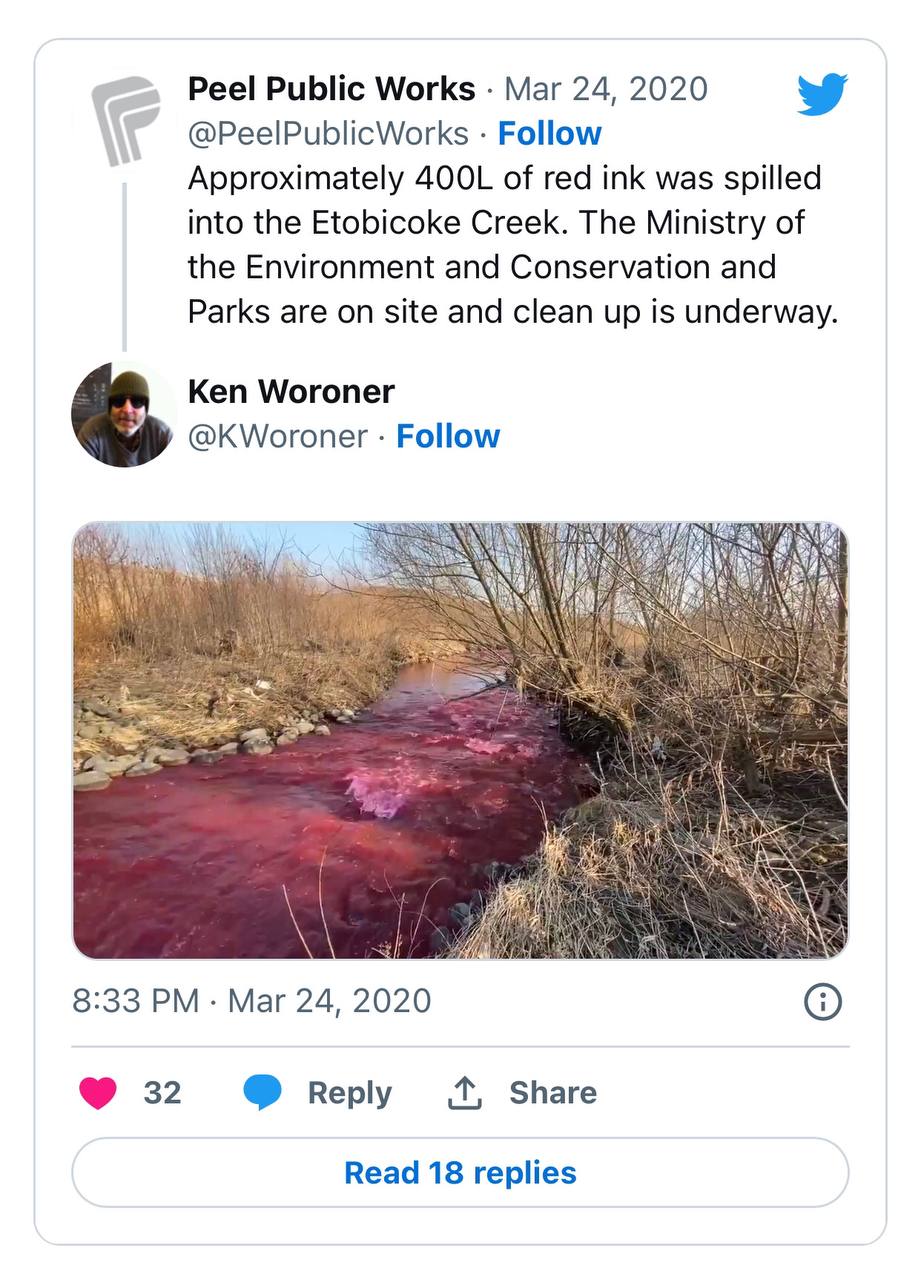921x1280 pixels.
Task: Follow the @KWoroner account
Action: click(448, 436)
